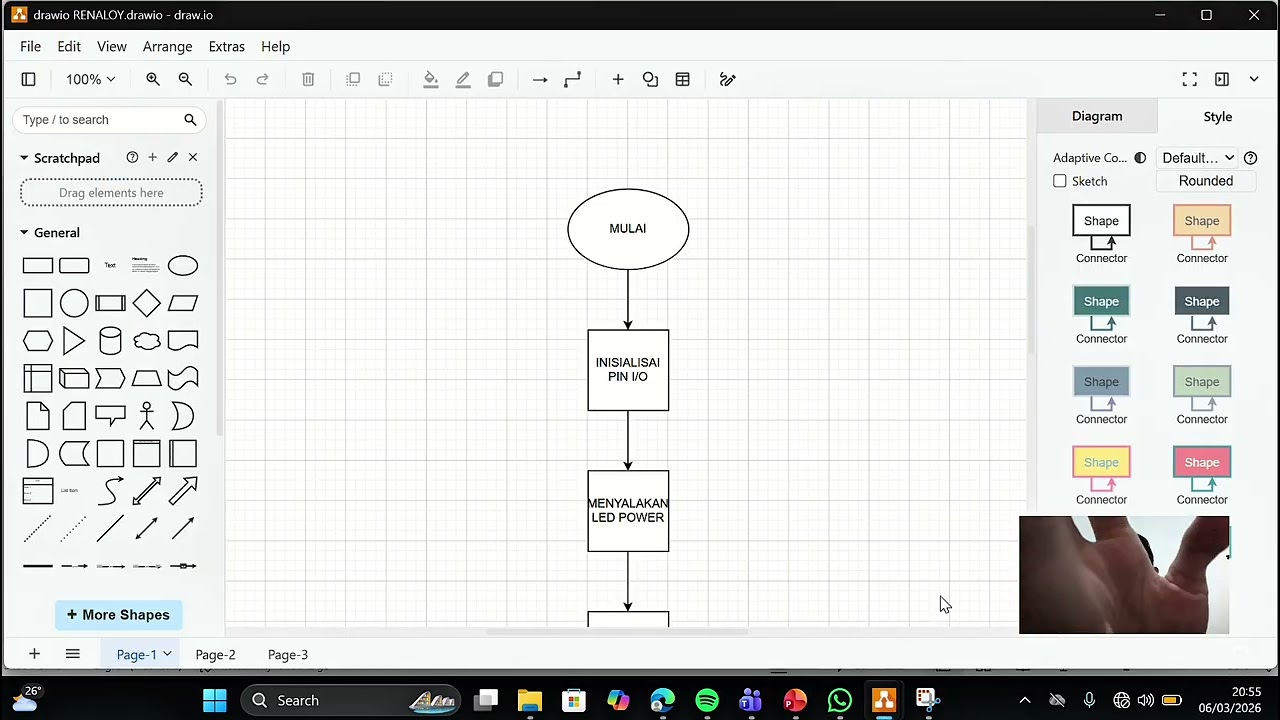Click the Zoom In magnifier icon
This screenshot has width=1280, height=720.
[153, 79]
